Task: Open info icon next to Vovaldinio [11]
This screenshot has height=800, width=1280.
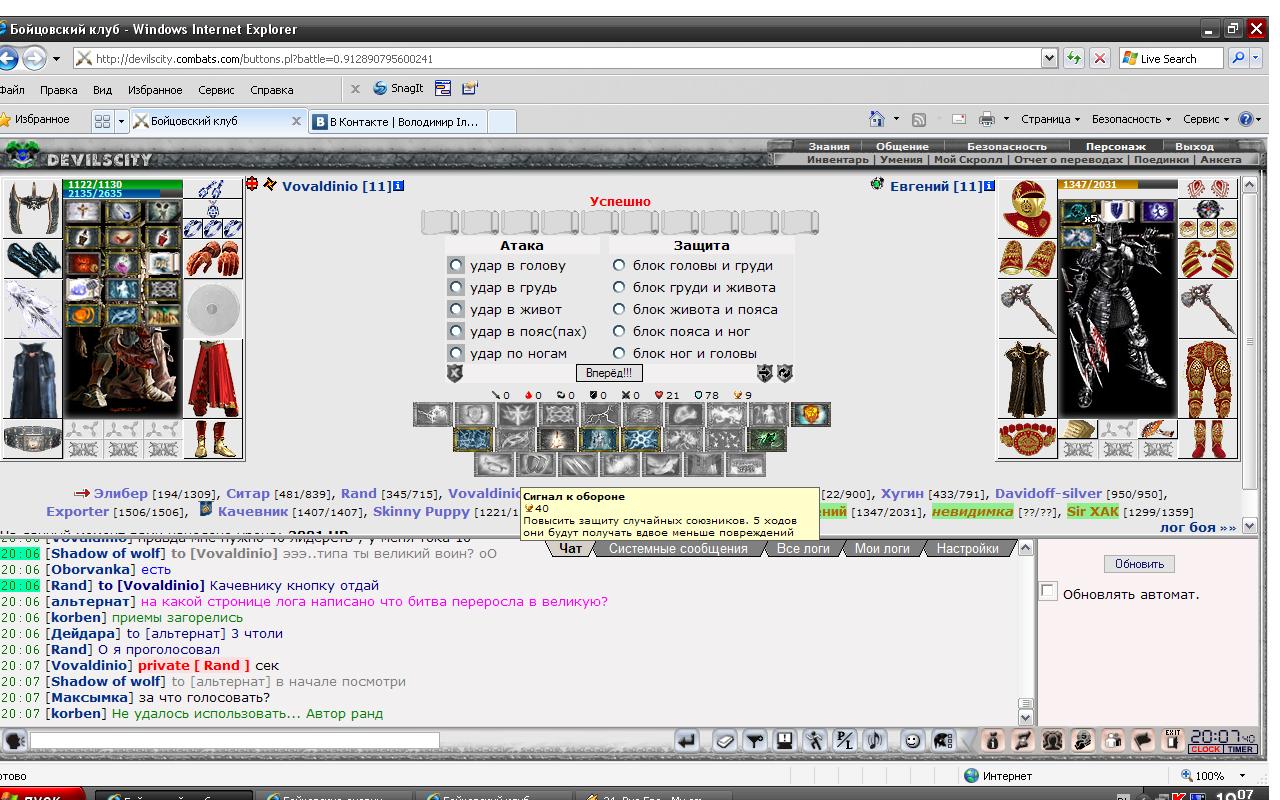Action: (x=399, y=186)
